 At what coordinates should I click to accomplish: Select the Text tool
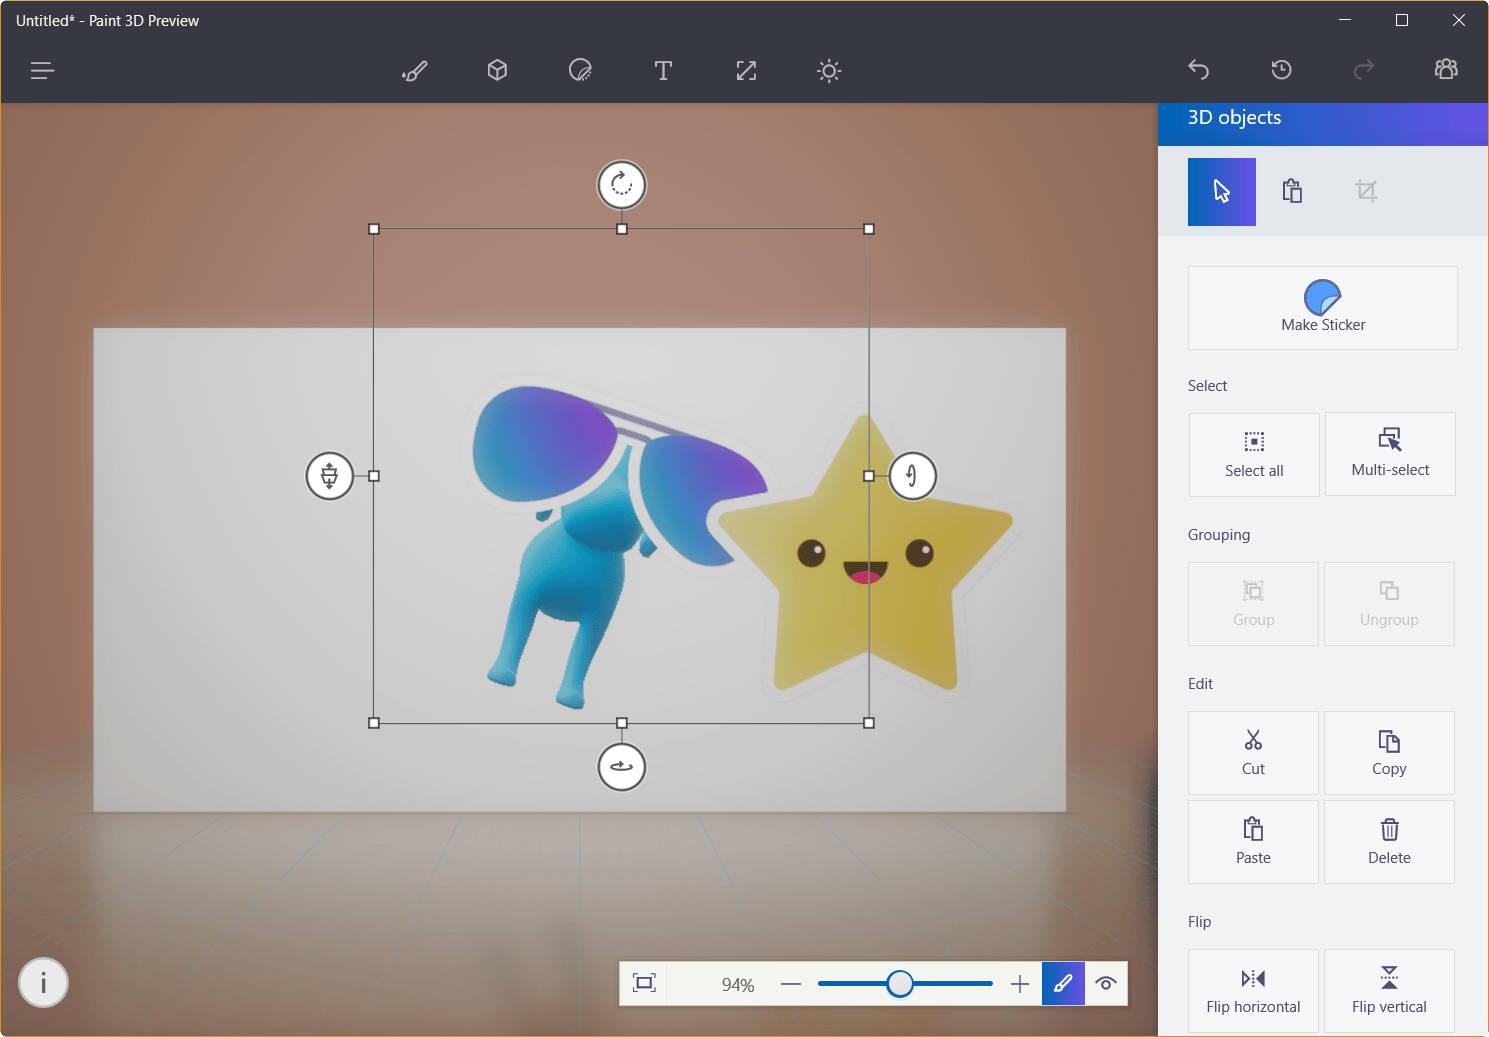click(x=663, y=70)
